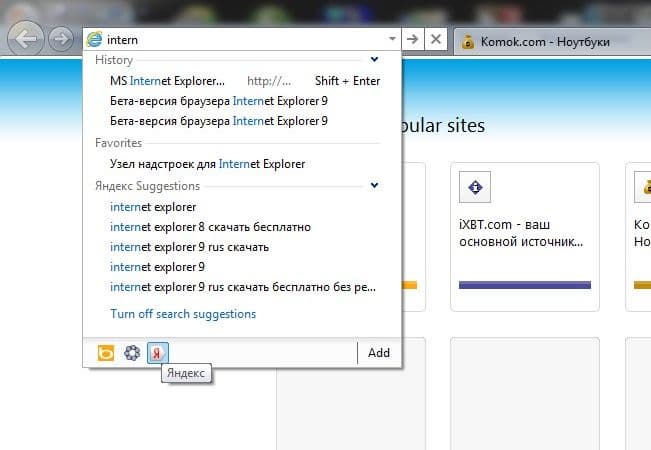Choose suggestion 'internet explorer 9 rus скачать'
This screenshot has width=651, height=450.
tap(189, 247)
